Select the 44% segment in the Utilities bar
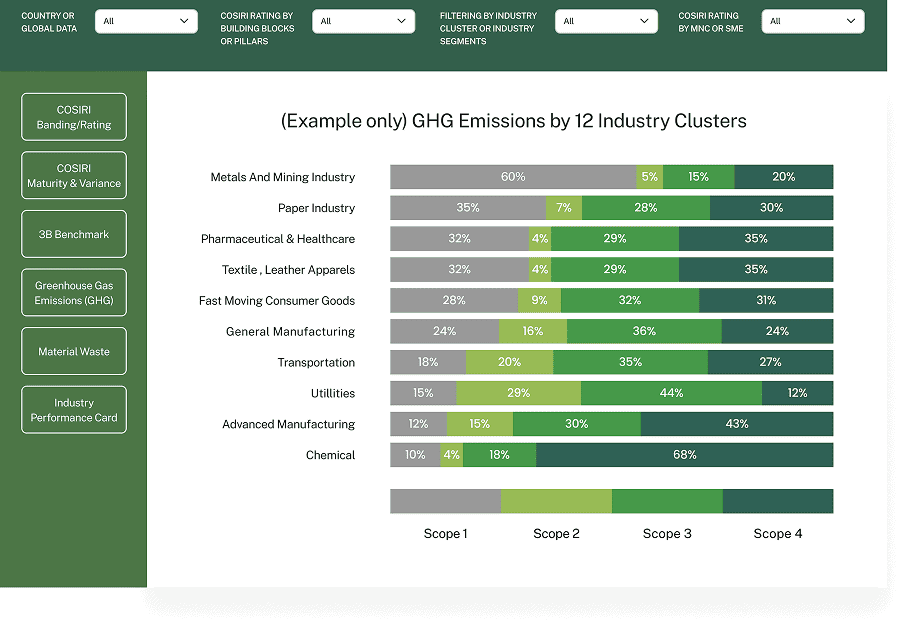The image size is (916, 644). tap(671, 393)
